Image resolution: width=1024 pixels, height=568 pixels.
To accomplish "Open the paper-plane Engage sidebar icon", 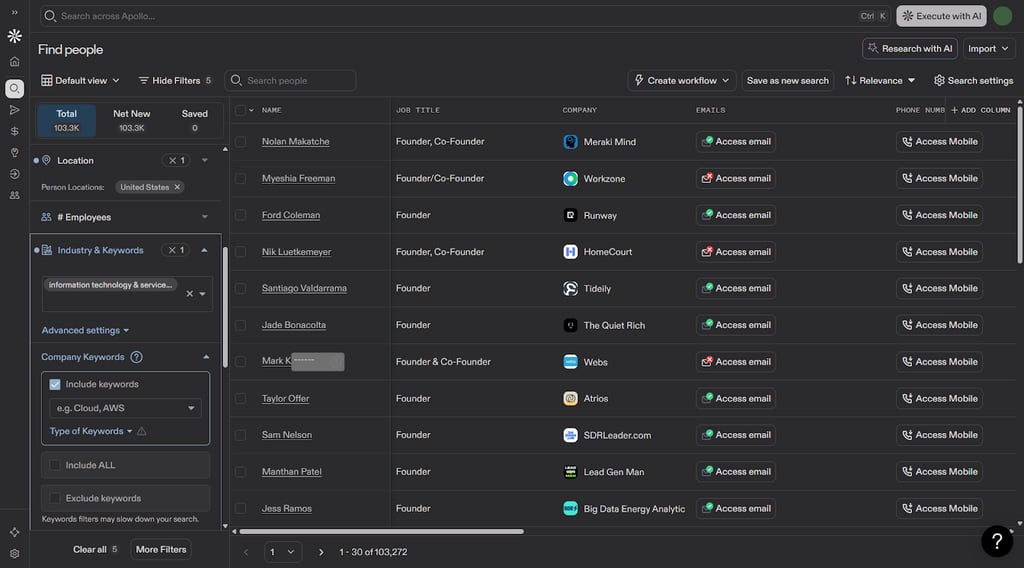I will coord(14,110).
